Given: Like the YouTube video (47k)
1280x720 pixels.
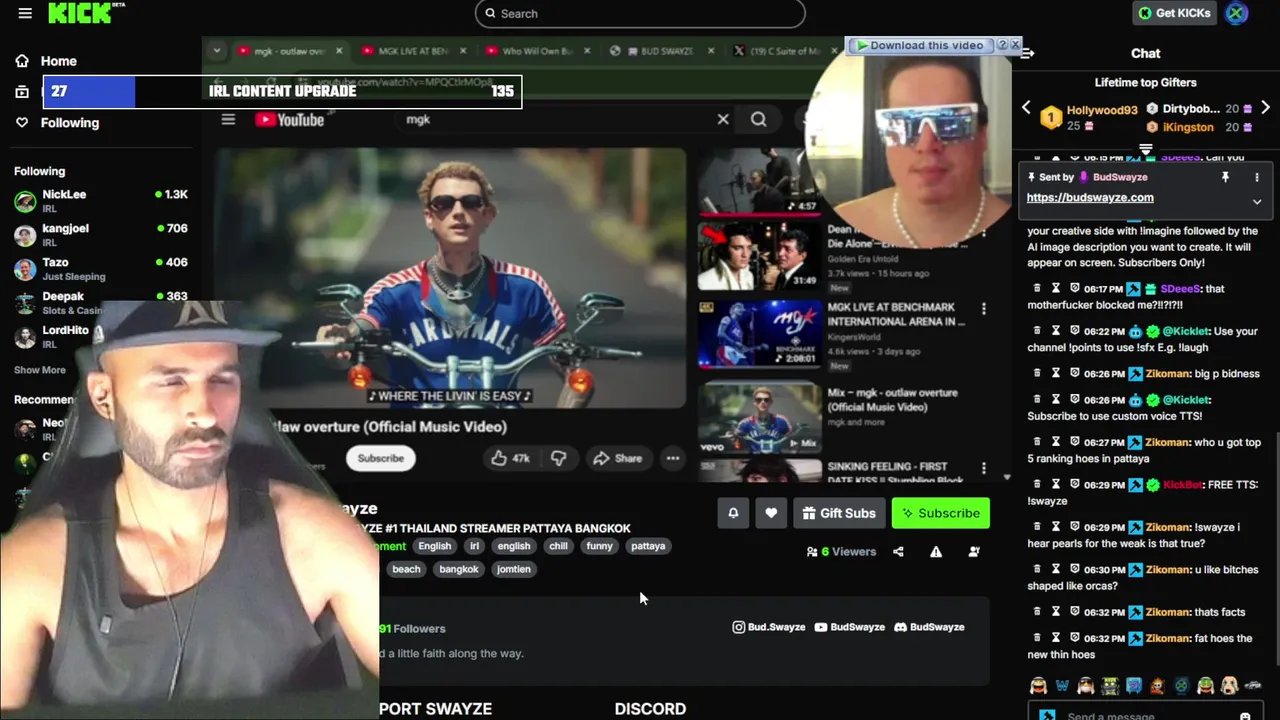Looking at the screenshot, I should pyautogui.click(x=510, y=458).
